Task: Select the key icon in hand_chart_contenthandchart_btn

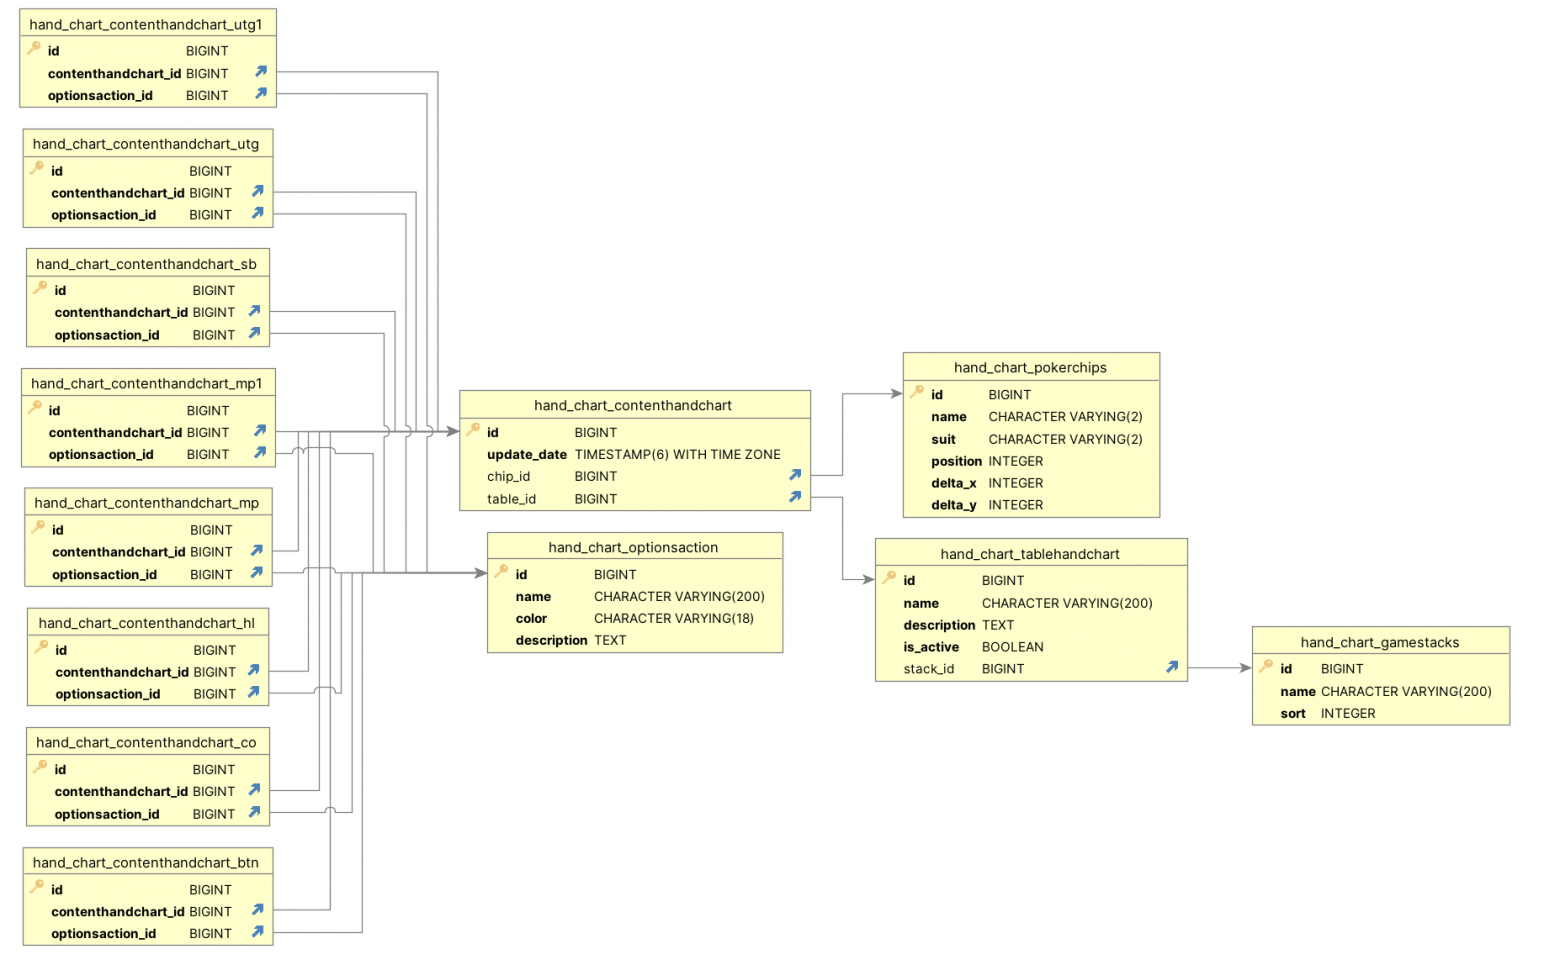Action: tap(38, 887)
